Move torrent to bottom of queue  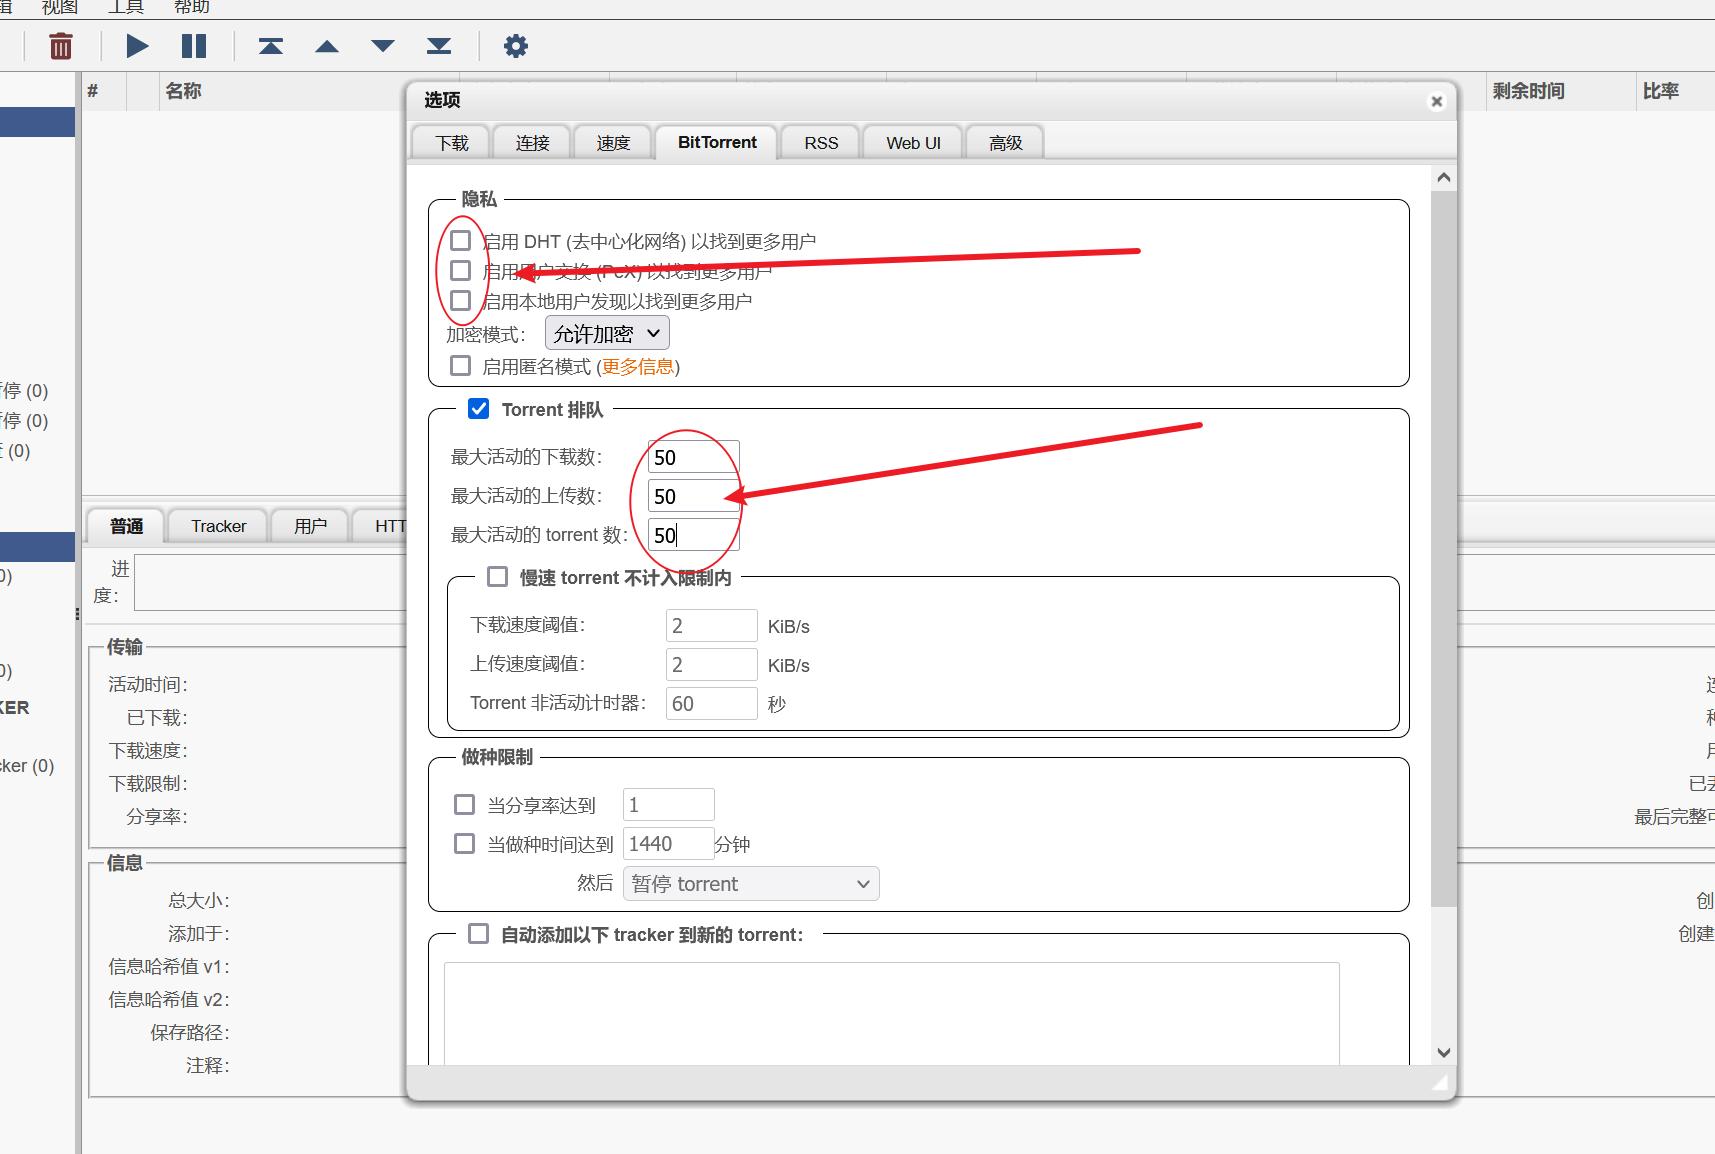(x=439, y=46)
